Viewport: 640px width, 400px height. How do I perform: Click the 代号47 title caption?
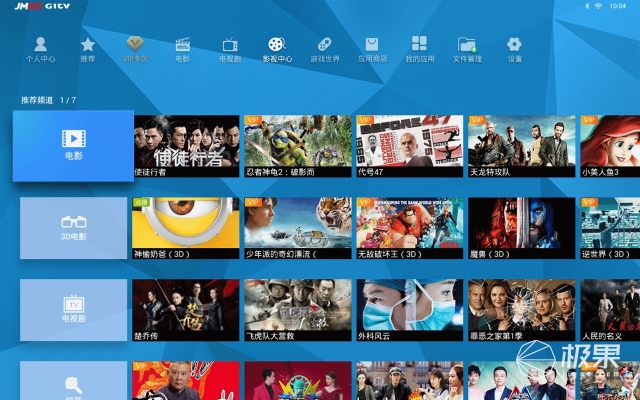point(370,172)
